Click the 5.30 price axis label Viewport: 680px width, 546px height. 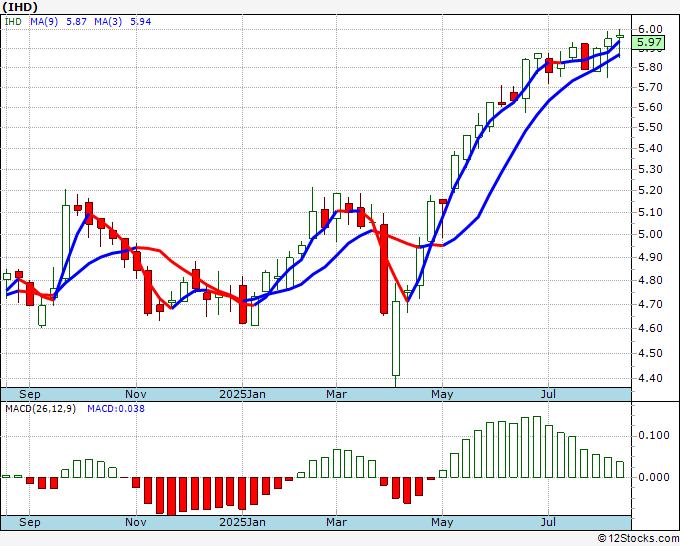tap(650, 169)
